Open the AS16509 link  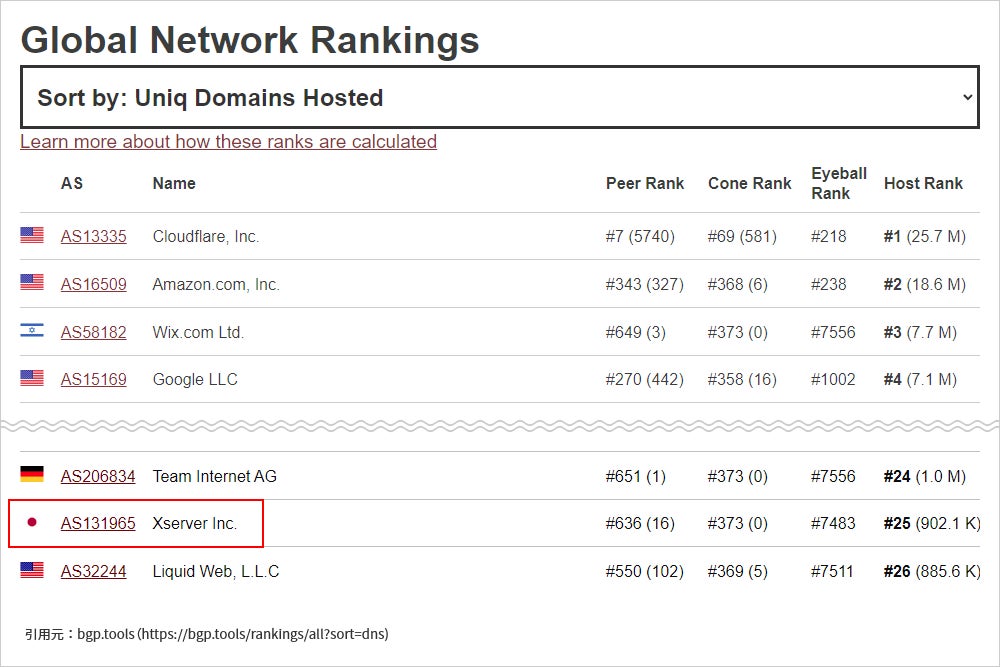click(94, 284)
